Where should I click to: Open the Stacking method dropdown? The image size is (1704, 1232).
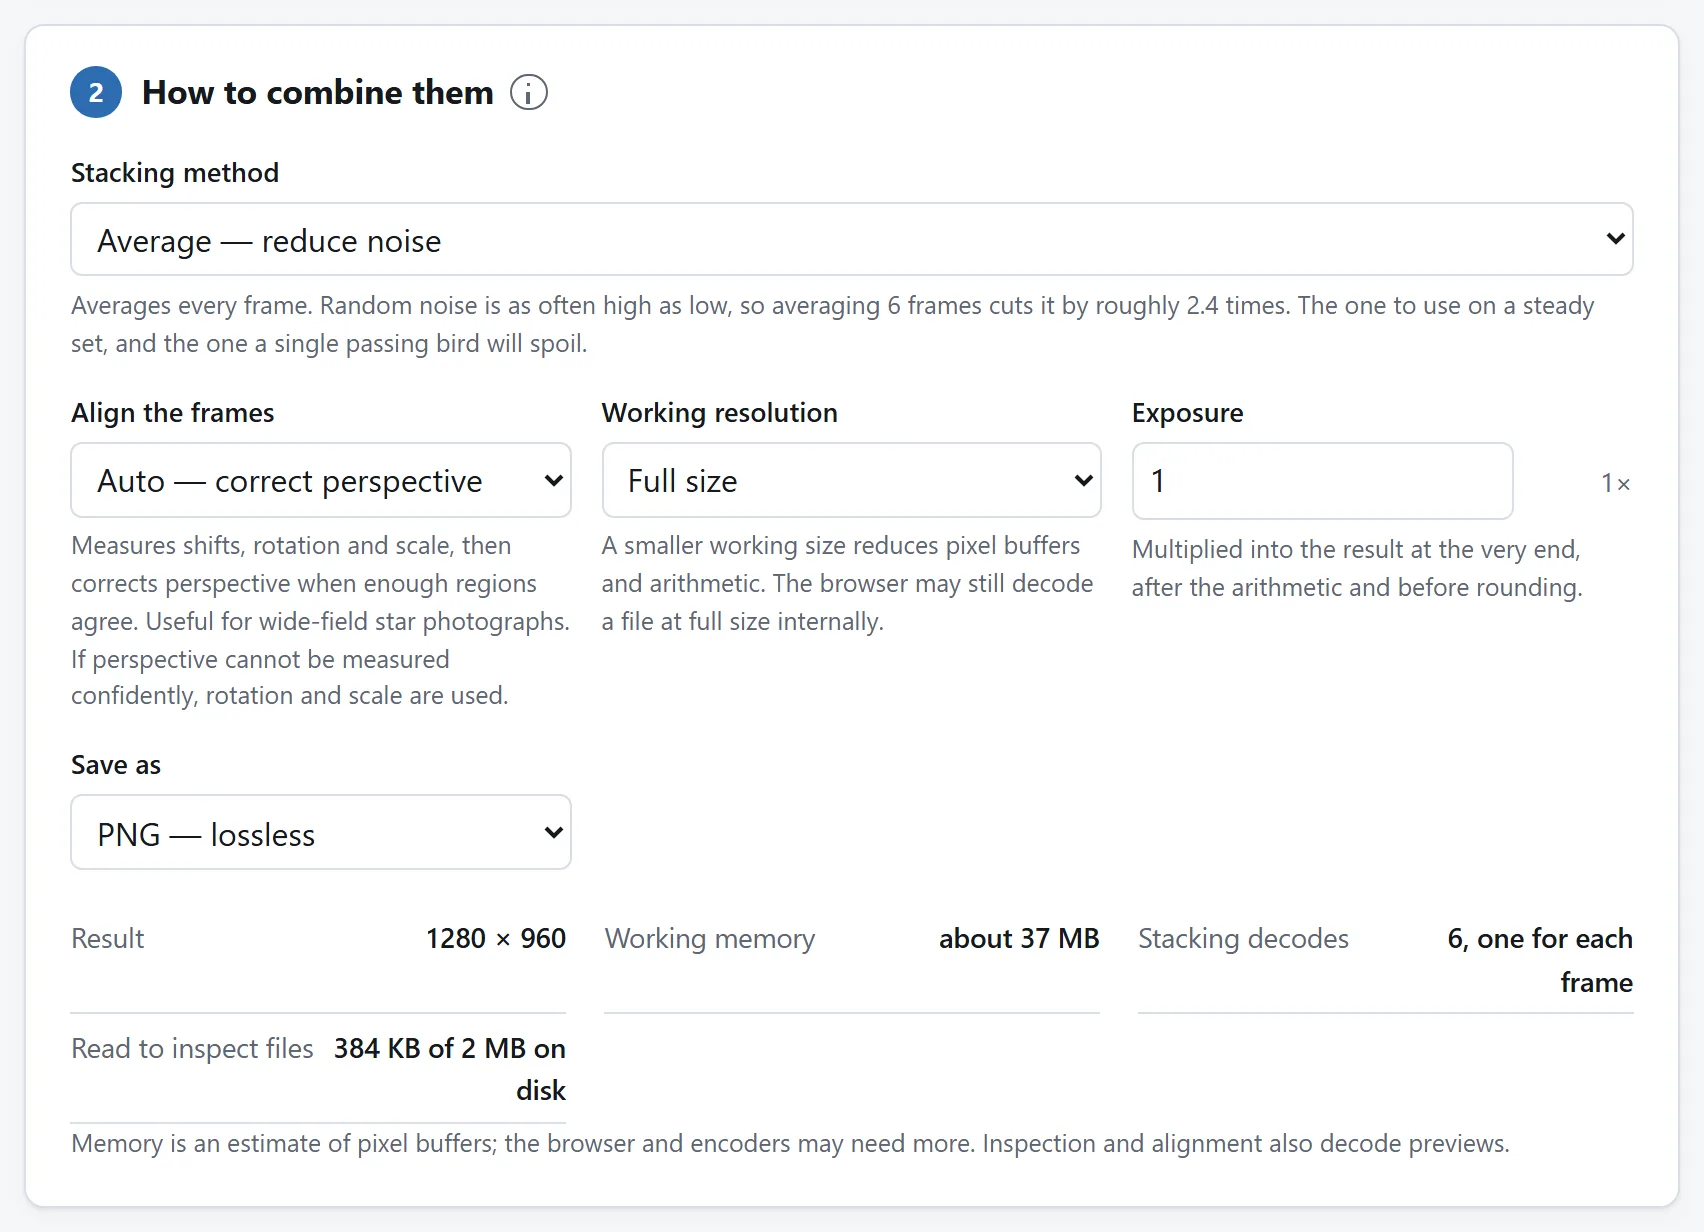coord(852,239)
